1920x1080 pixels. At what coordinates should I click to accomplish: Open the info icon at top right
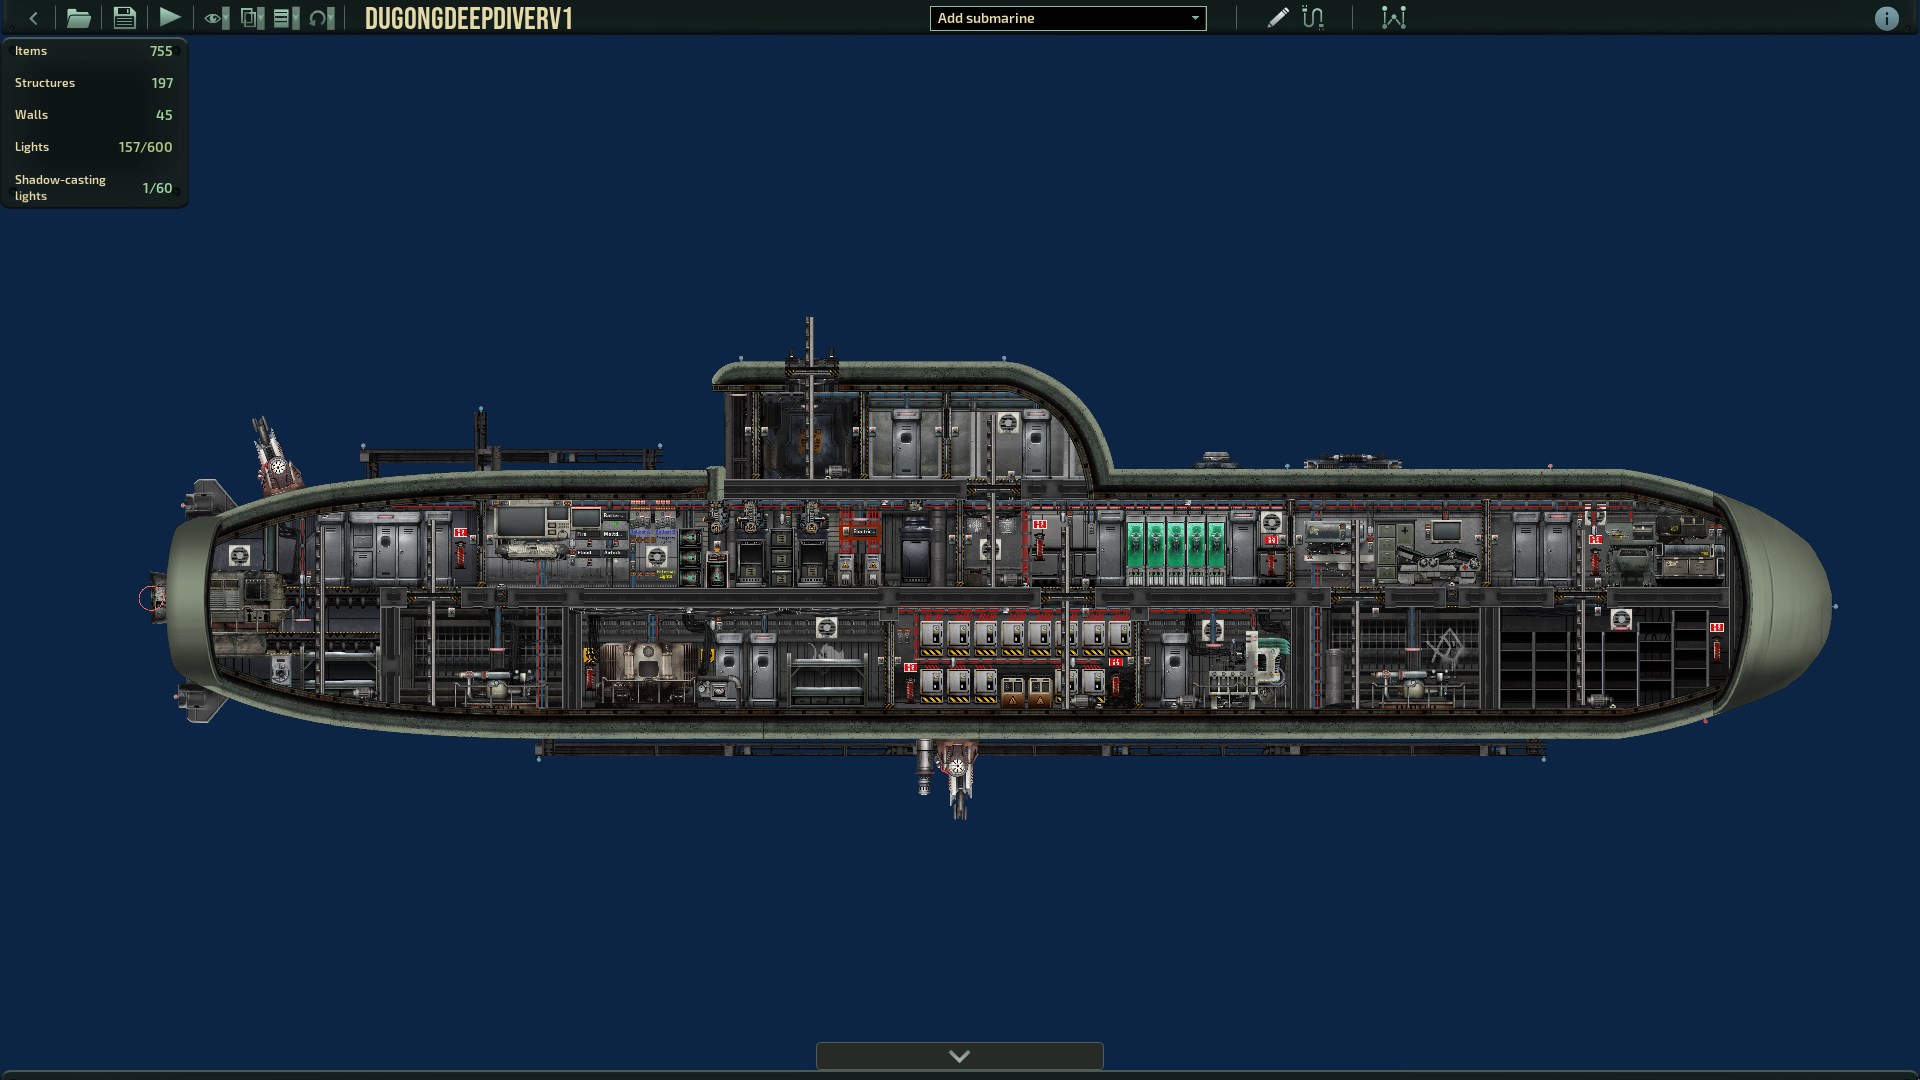[x=1886, y=18]
